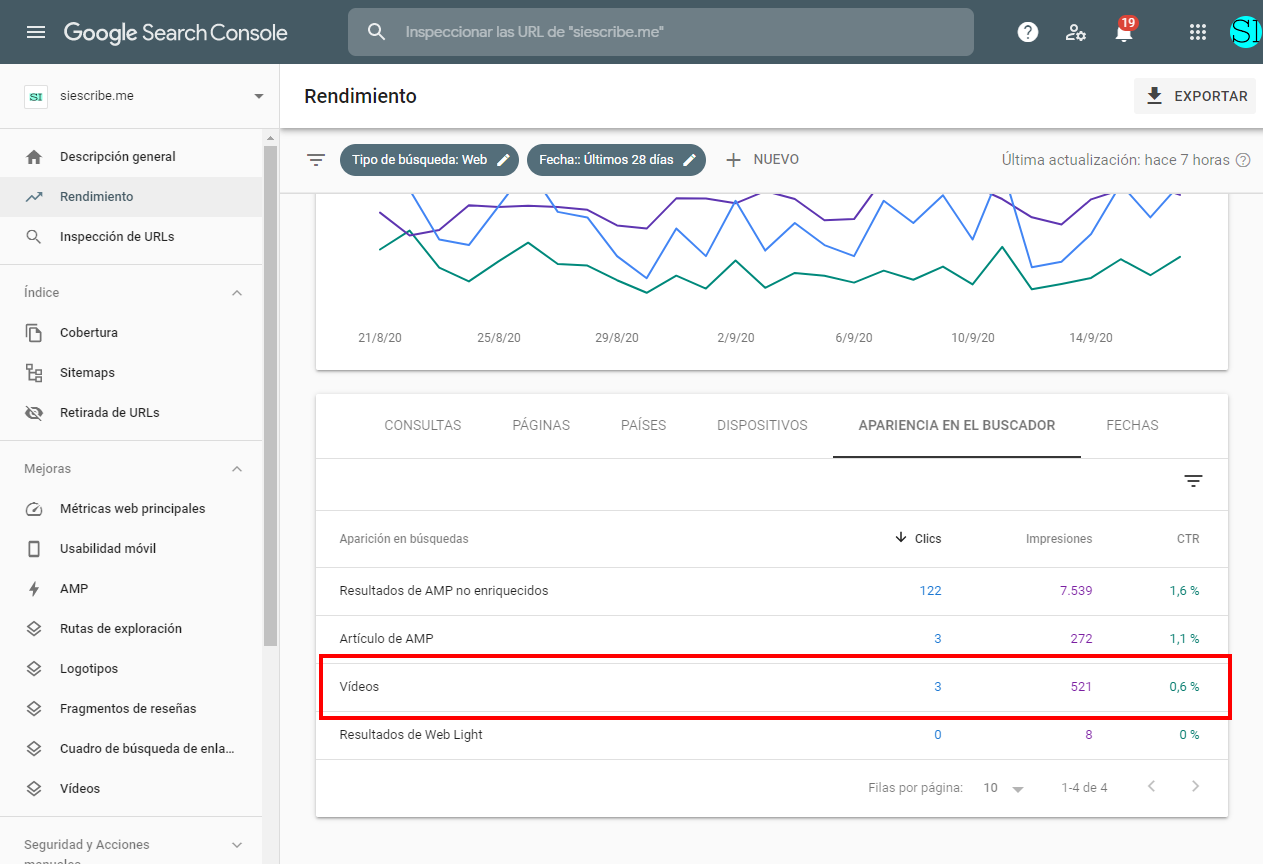The width and height of the screenshot is (1263, 864).
Task: Select Apariencia en el buscador tab
Action: pos(957,425)
